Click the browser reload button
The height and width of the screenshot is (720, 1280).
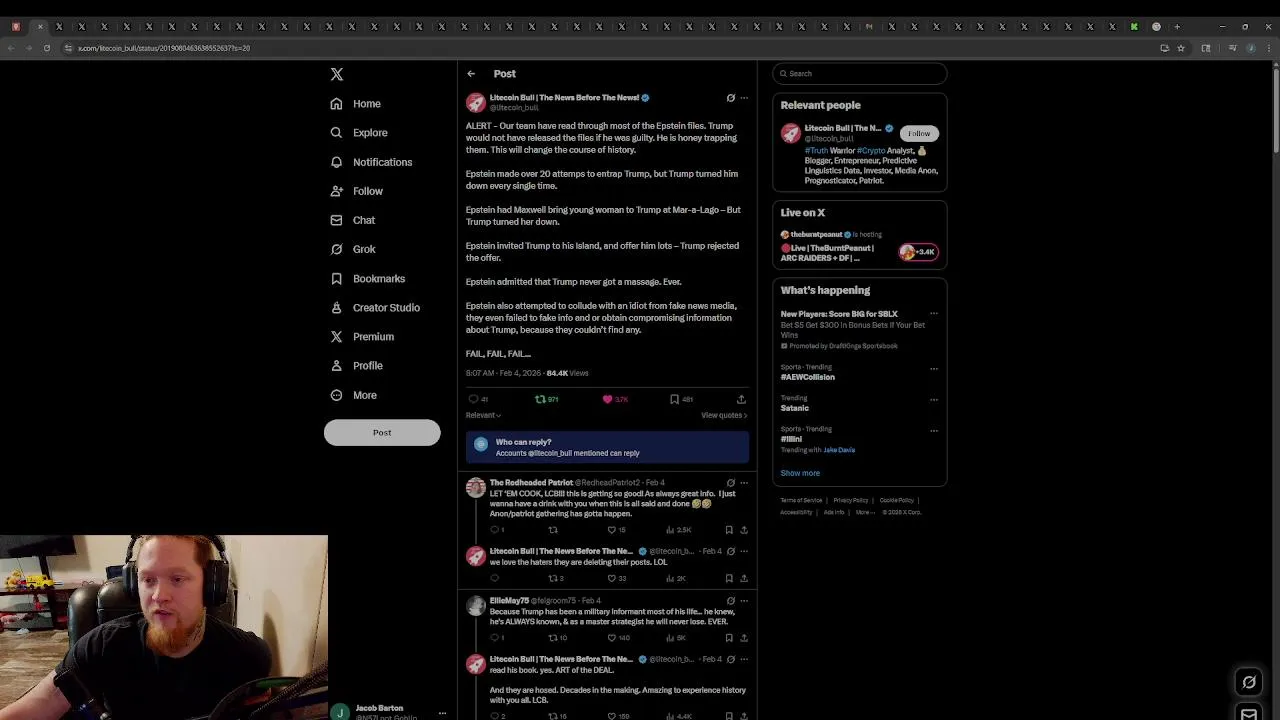46,48
